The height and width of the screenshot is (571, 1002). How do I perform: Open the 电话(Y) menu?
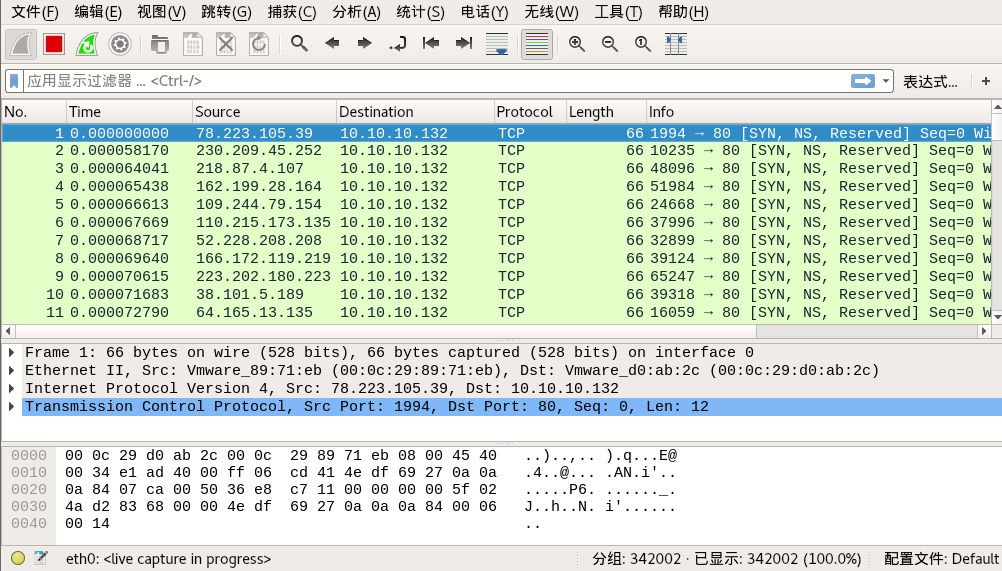pos(484,12)
